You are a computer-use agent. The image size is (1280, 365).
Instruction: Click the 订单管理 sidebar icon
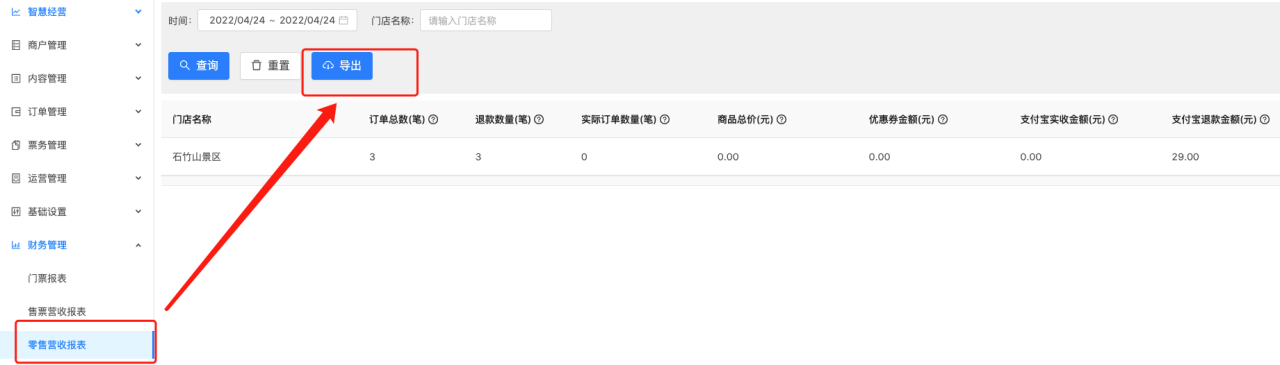[15, 111]
